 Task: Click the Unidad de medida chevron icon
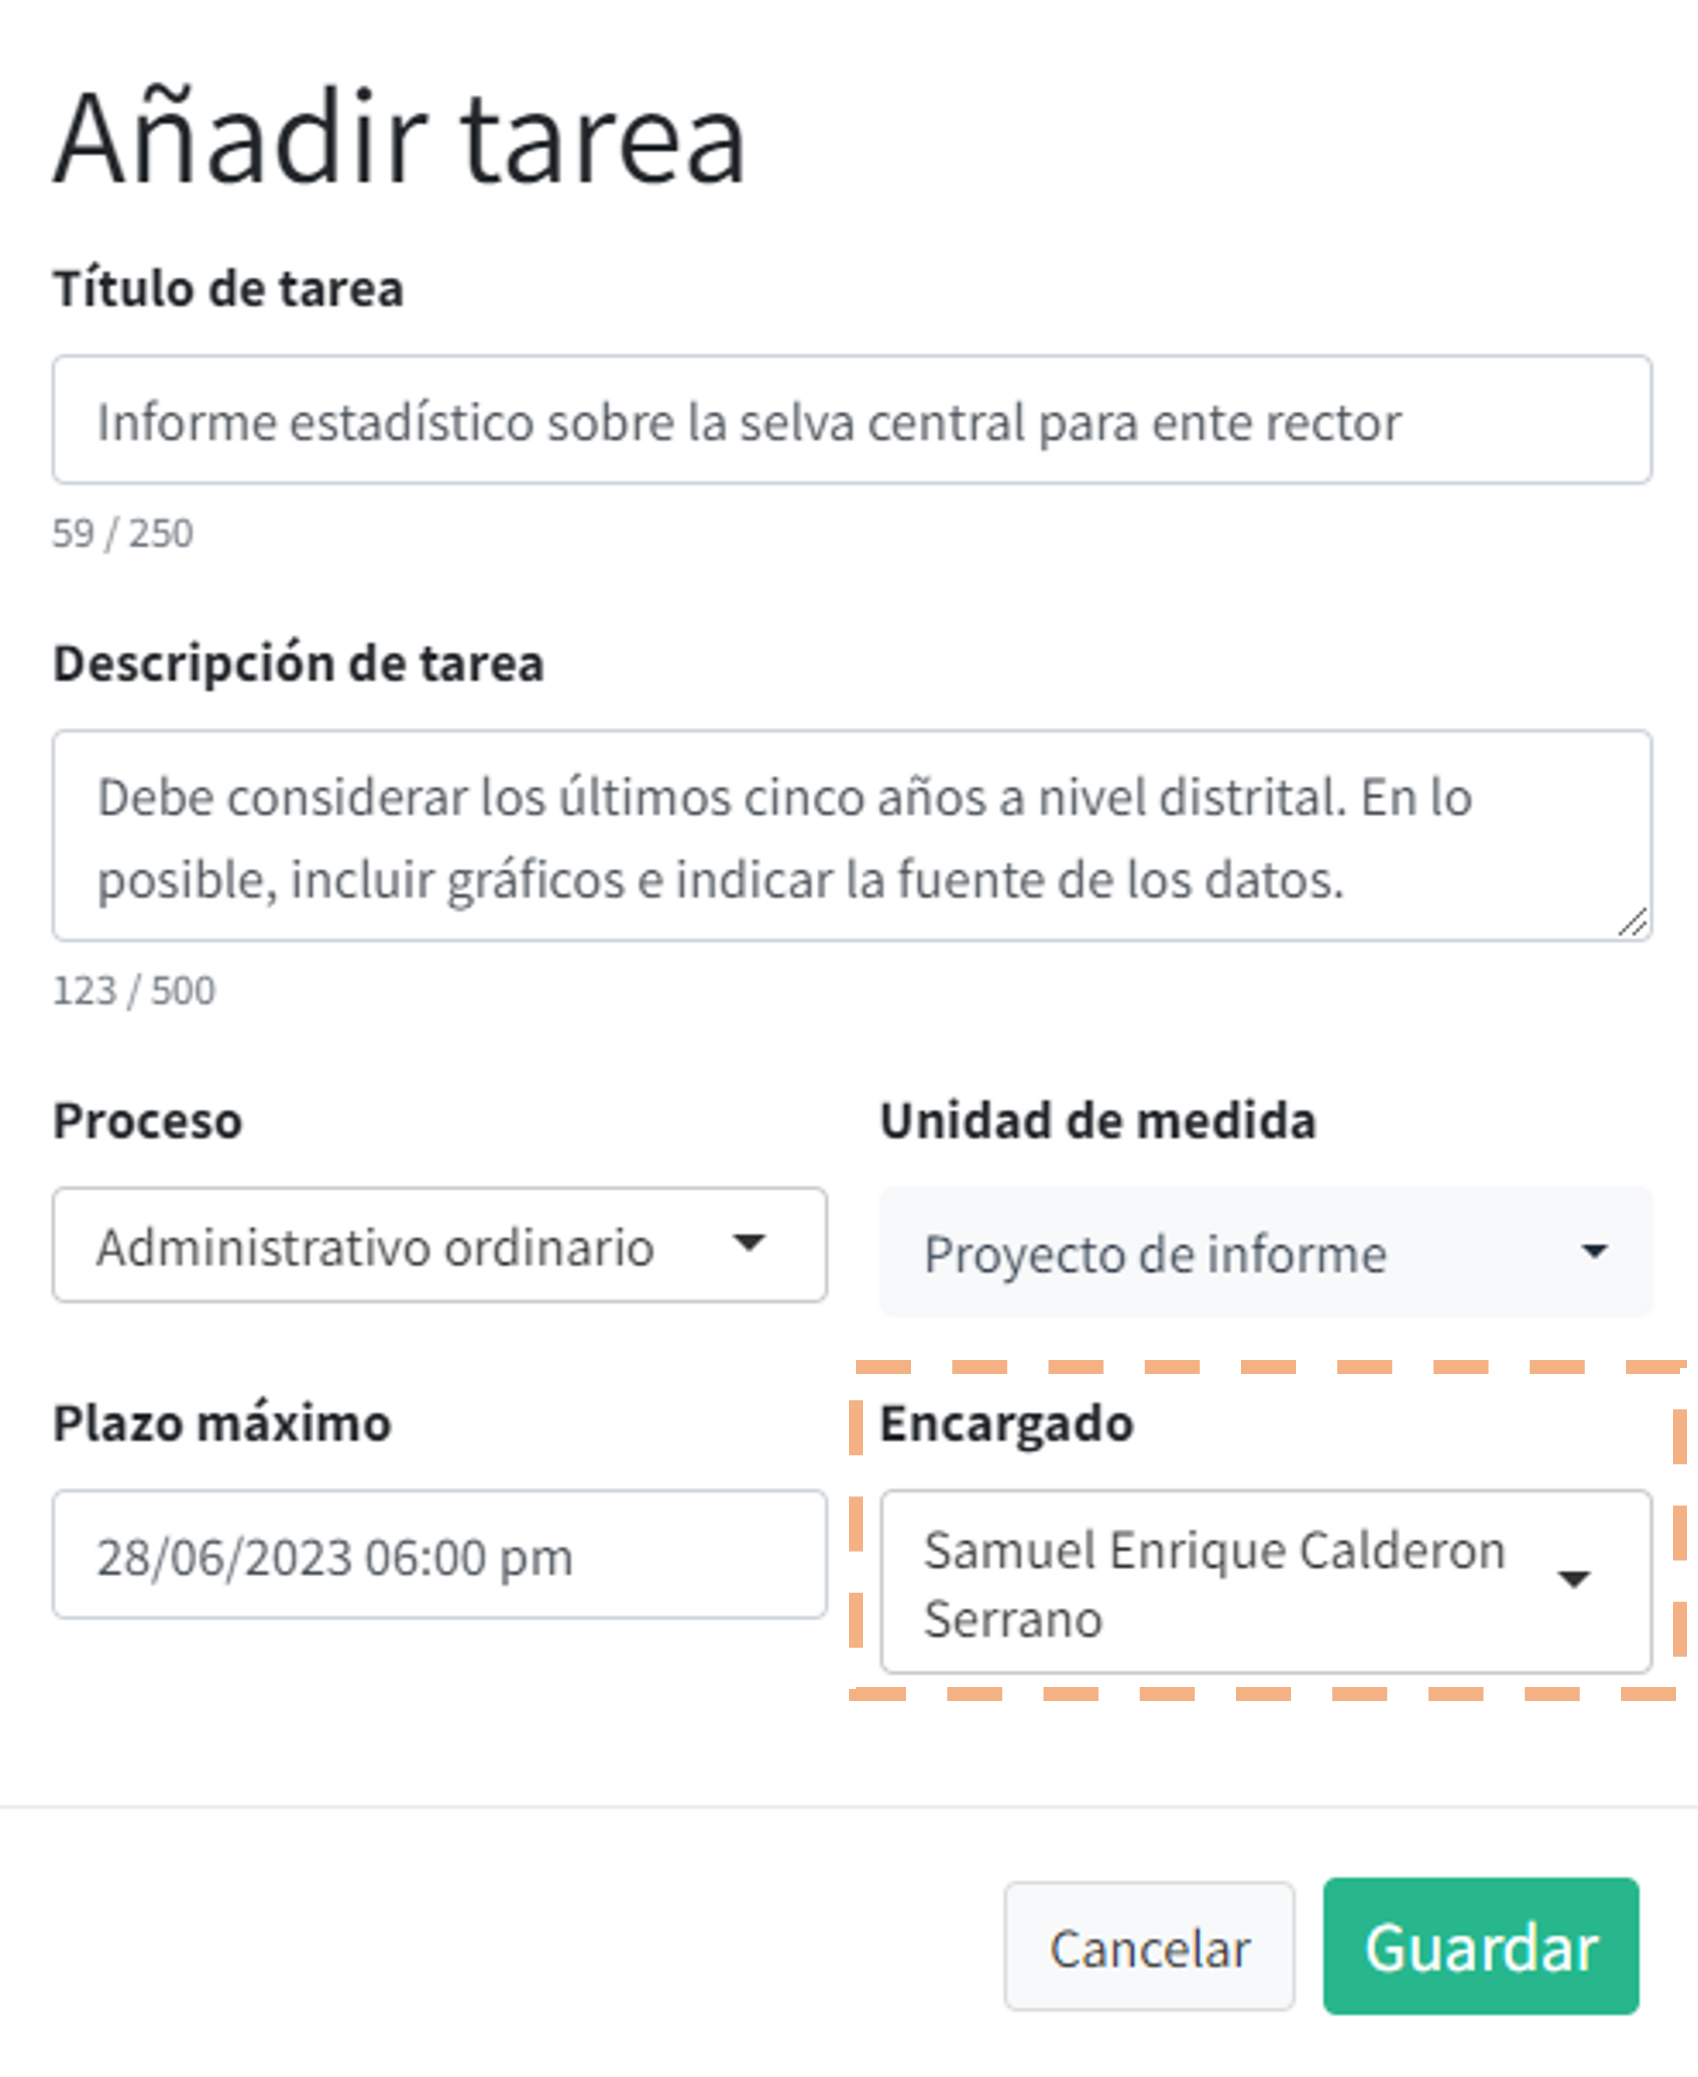(x=1597, y=1251)
